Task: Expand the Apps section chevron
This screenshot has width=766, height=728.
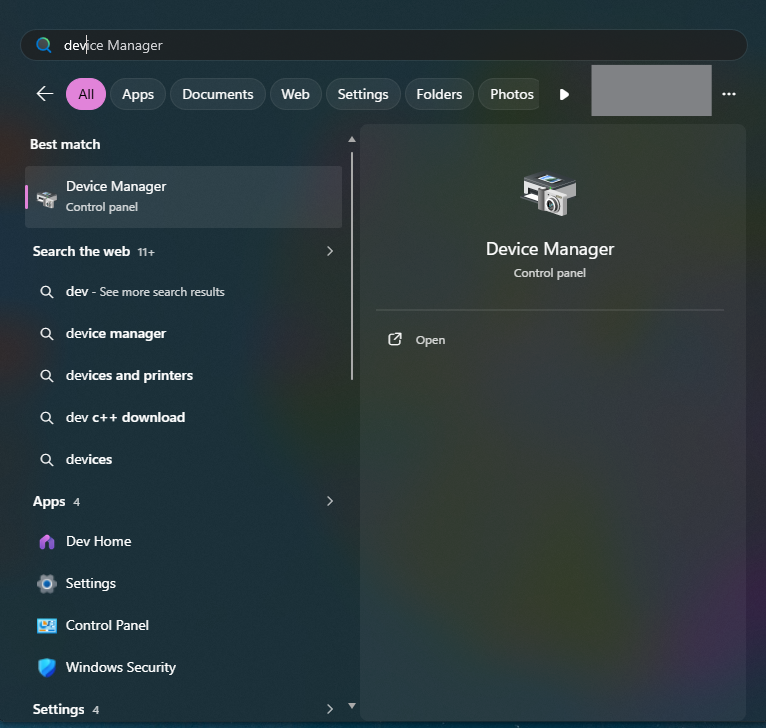Action: click(x=330, y=501)
